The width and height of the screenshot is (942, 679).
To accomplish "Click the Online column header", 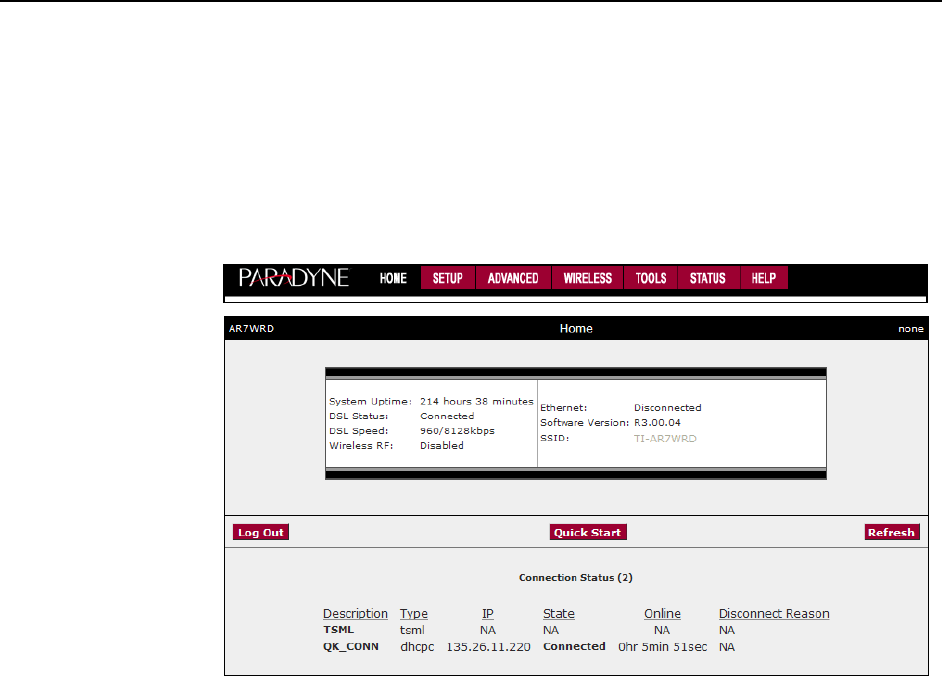I will (662, 614).
